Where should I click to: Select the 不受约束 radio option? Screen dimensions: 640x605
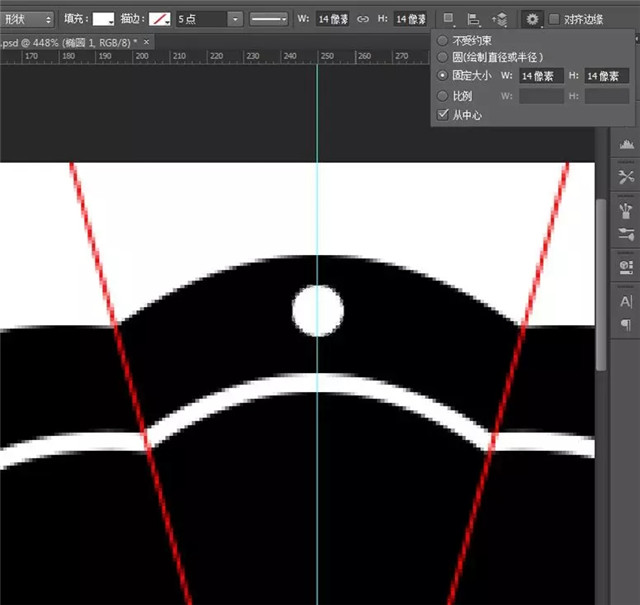pos(444,40)
